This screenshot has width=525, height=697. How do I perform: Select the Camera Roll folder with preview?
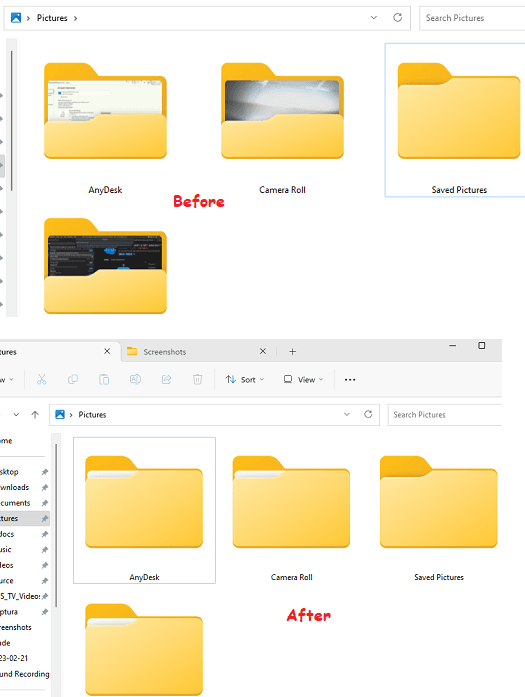282,129
